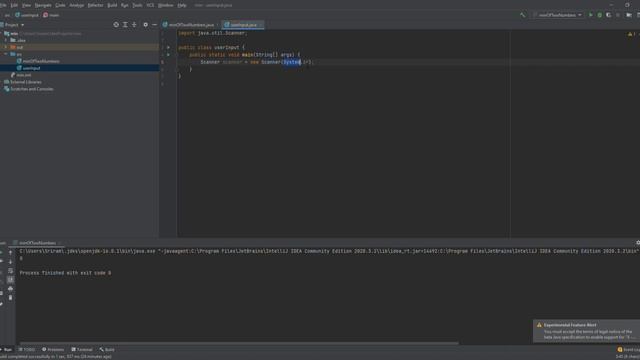Click the Print icon in Run console
The height and width of the screenshot is (360, 640).
pos(11,289)
